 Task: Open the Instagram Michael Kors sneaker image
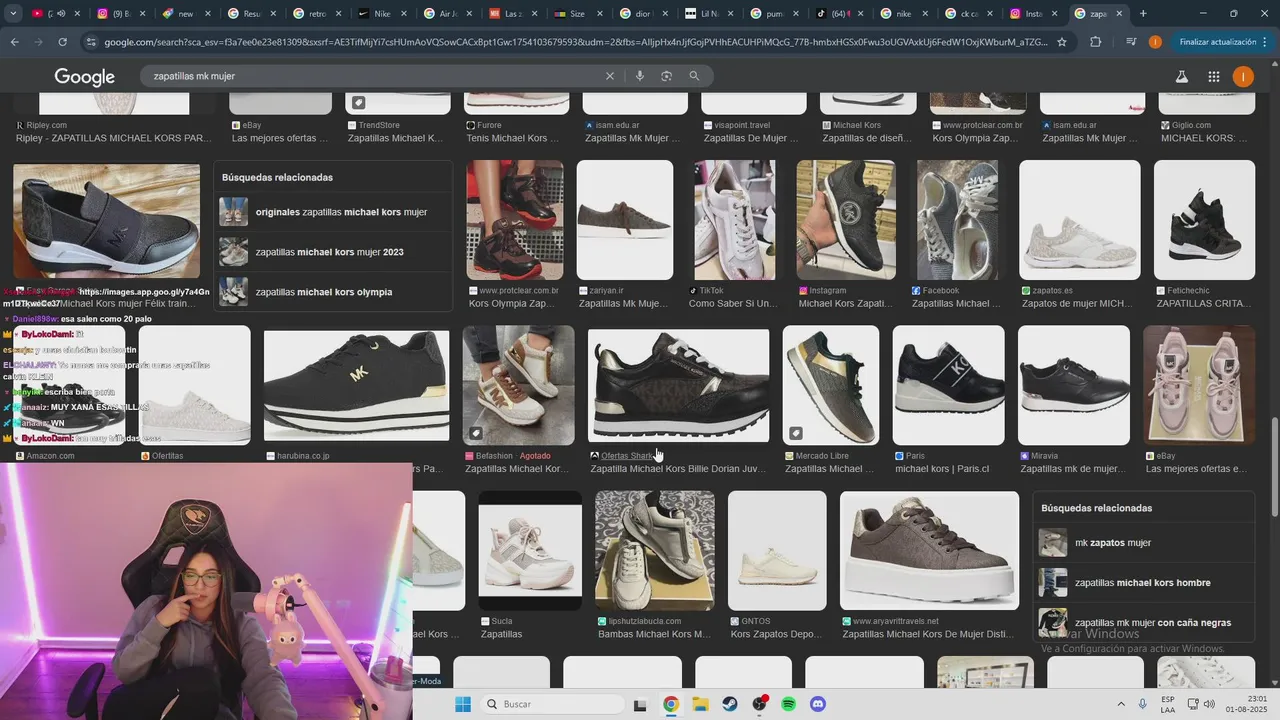(x=846, y=220)
